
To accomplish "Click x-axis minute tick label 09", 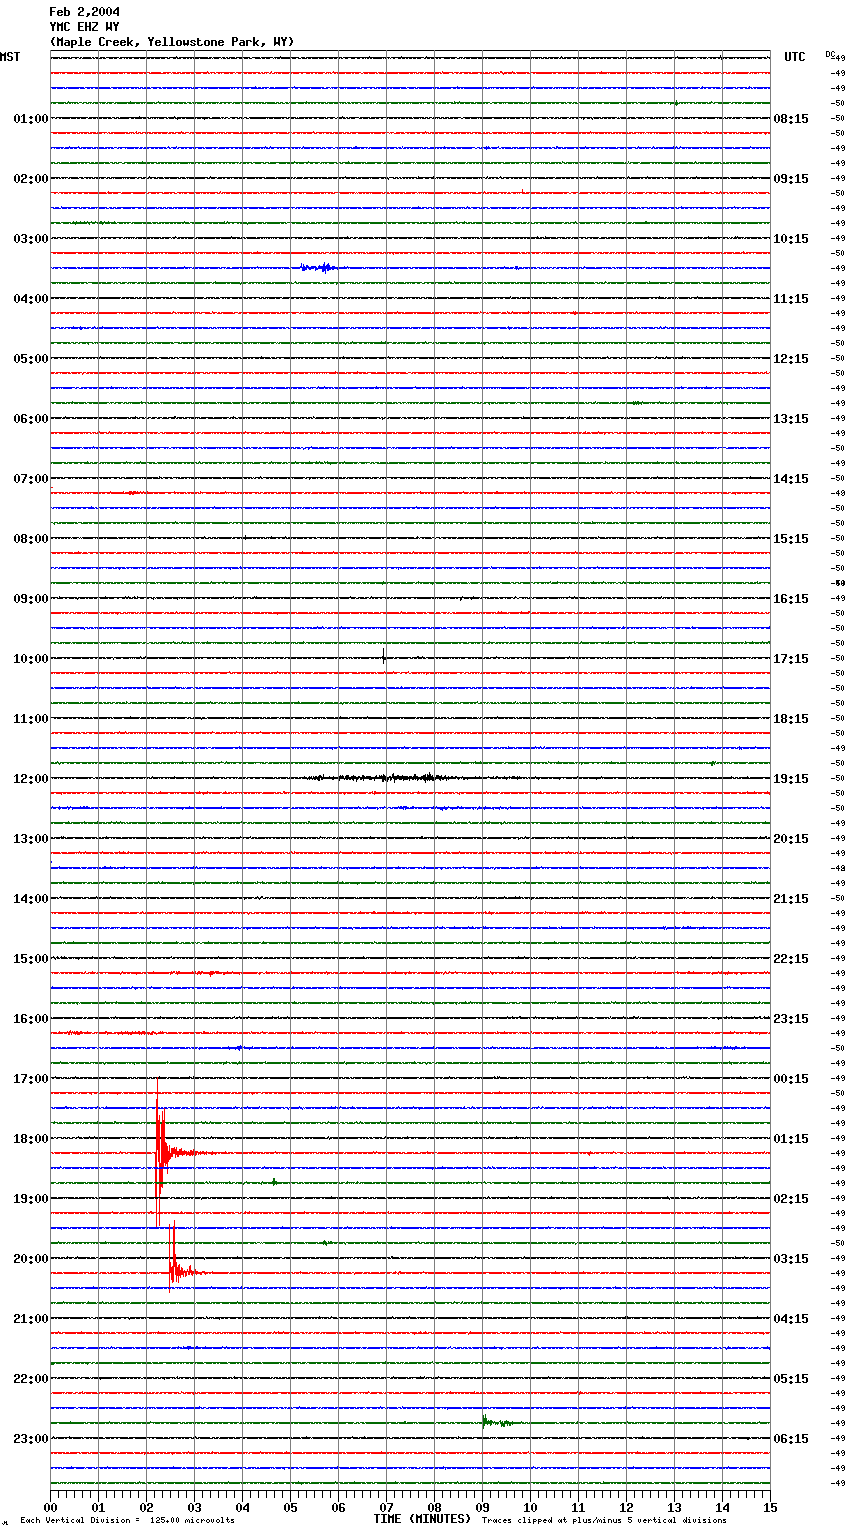I will coord(482,1507).
